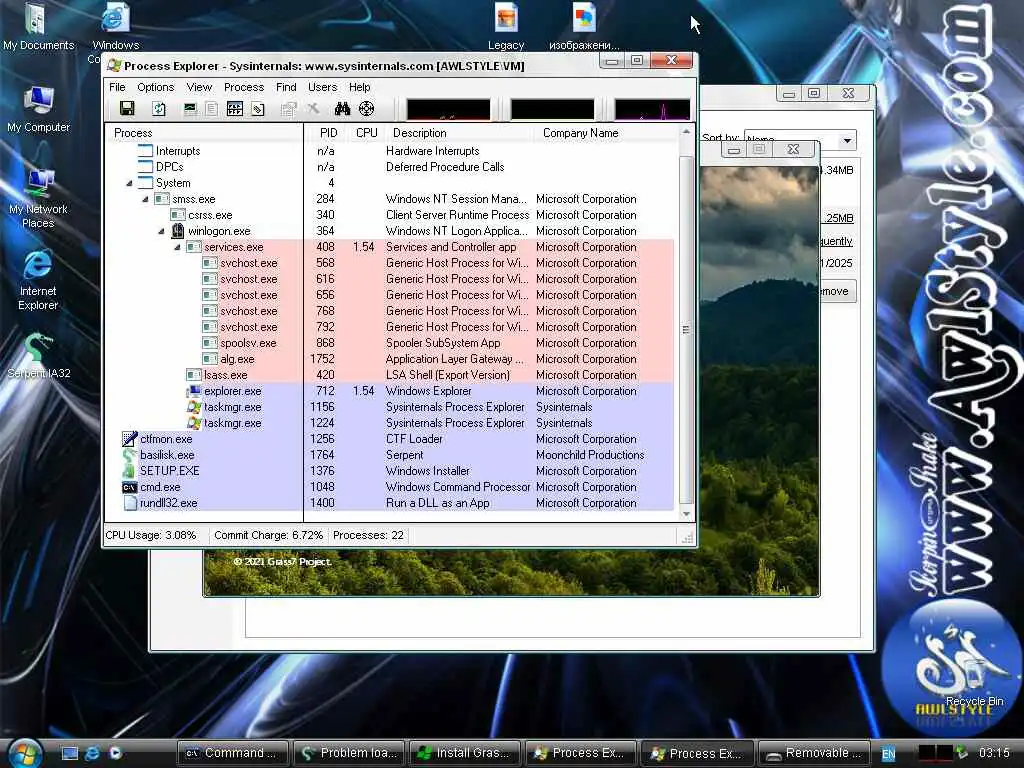Click the CPU usage history graph in the toolbar

point(448,109)
